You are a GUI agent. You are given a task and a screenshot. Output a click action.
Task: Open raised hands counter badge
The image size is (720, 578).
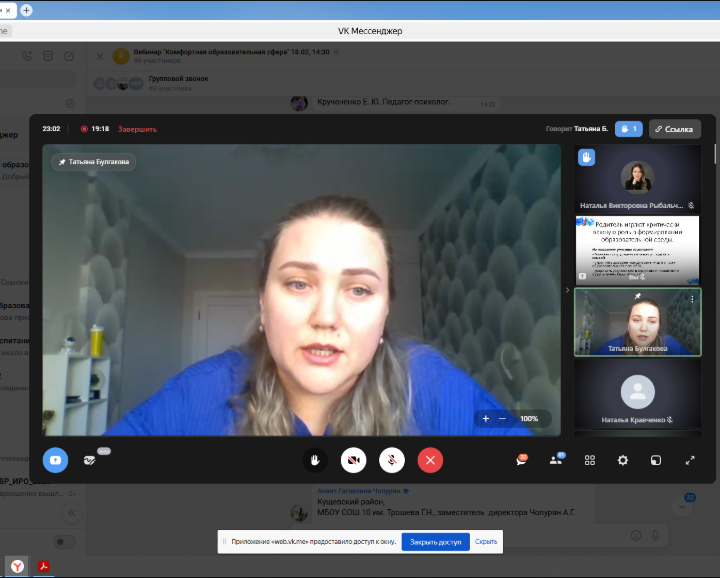[628, 129]
